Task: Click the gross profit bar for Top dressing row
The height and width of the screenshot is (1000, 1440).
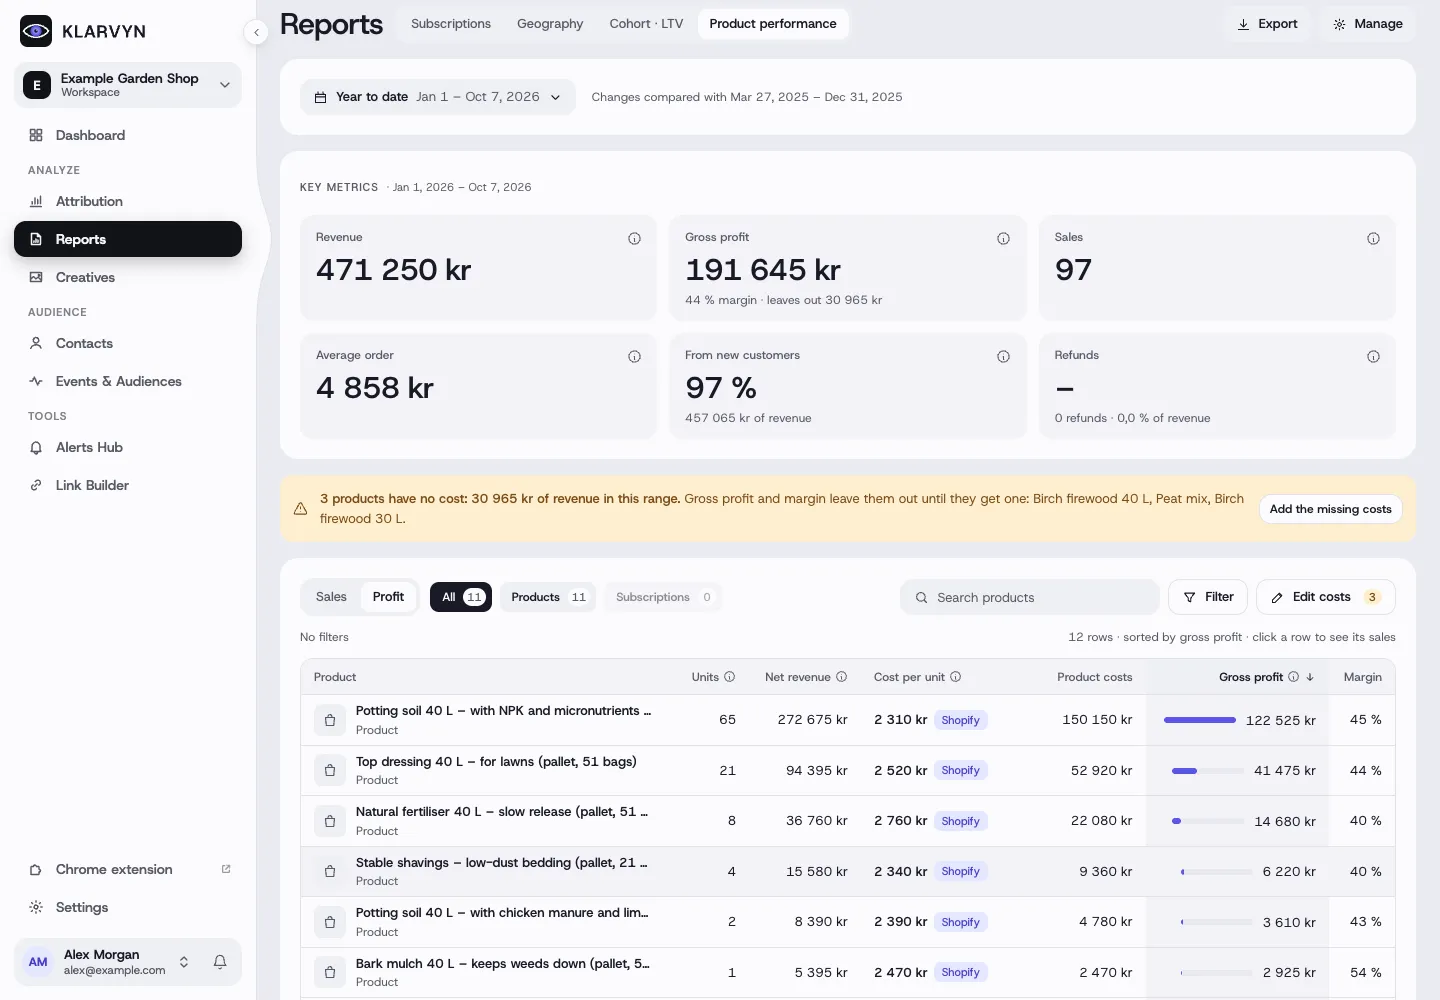Action: point(1209,771)
